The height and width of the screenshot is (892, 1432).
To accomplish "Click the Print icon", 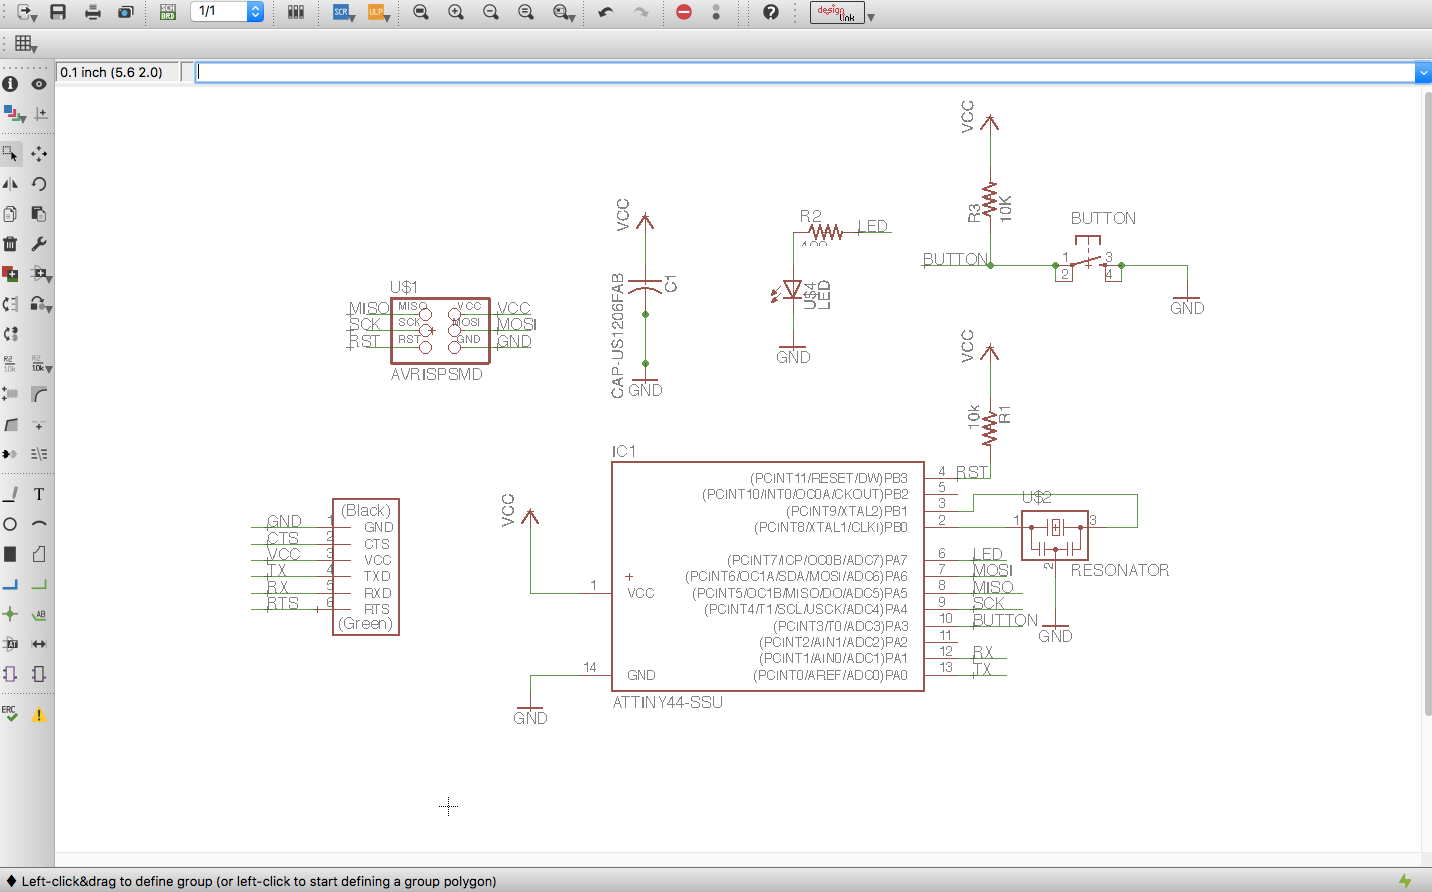I will coord(93,12).
